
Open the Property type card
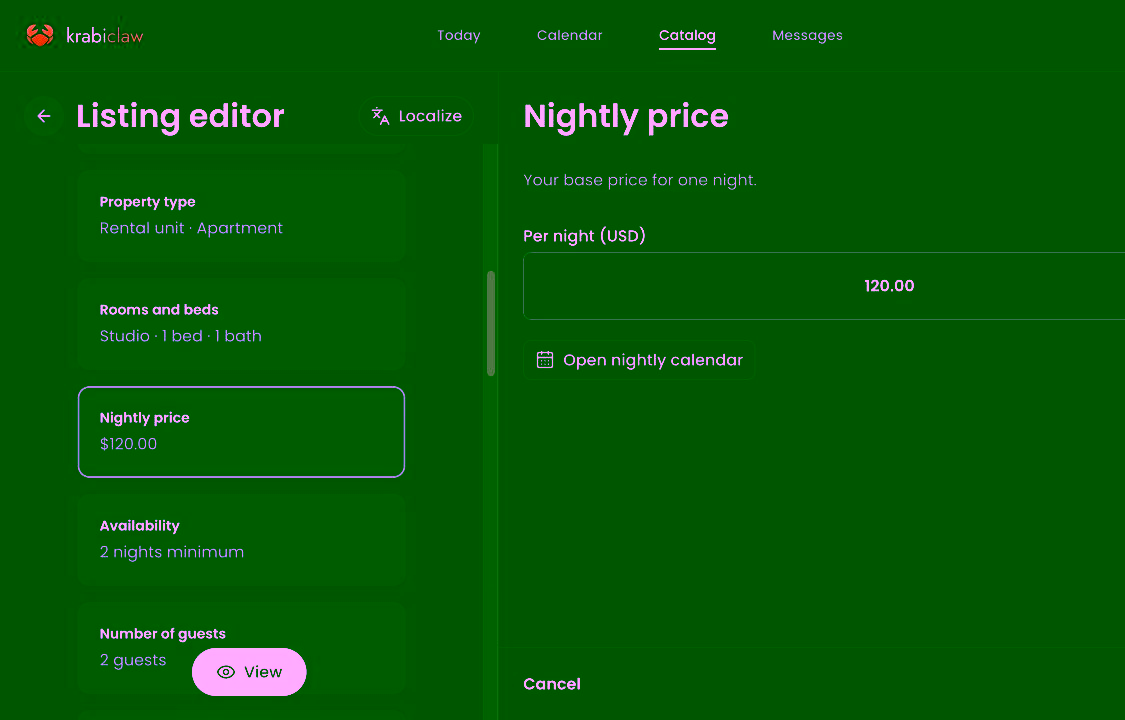(242, 216)
